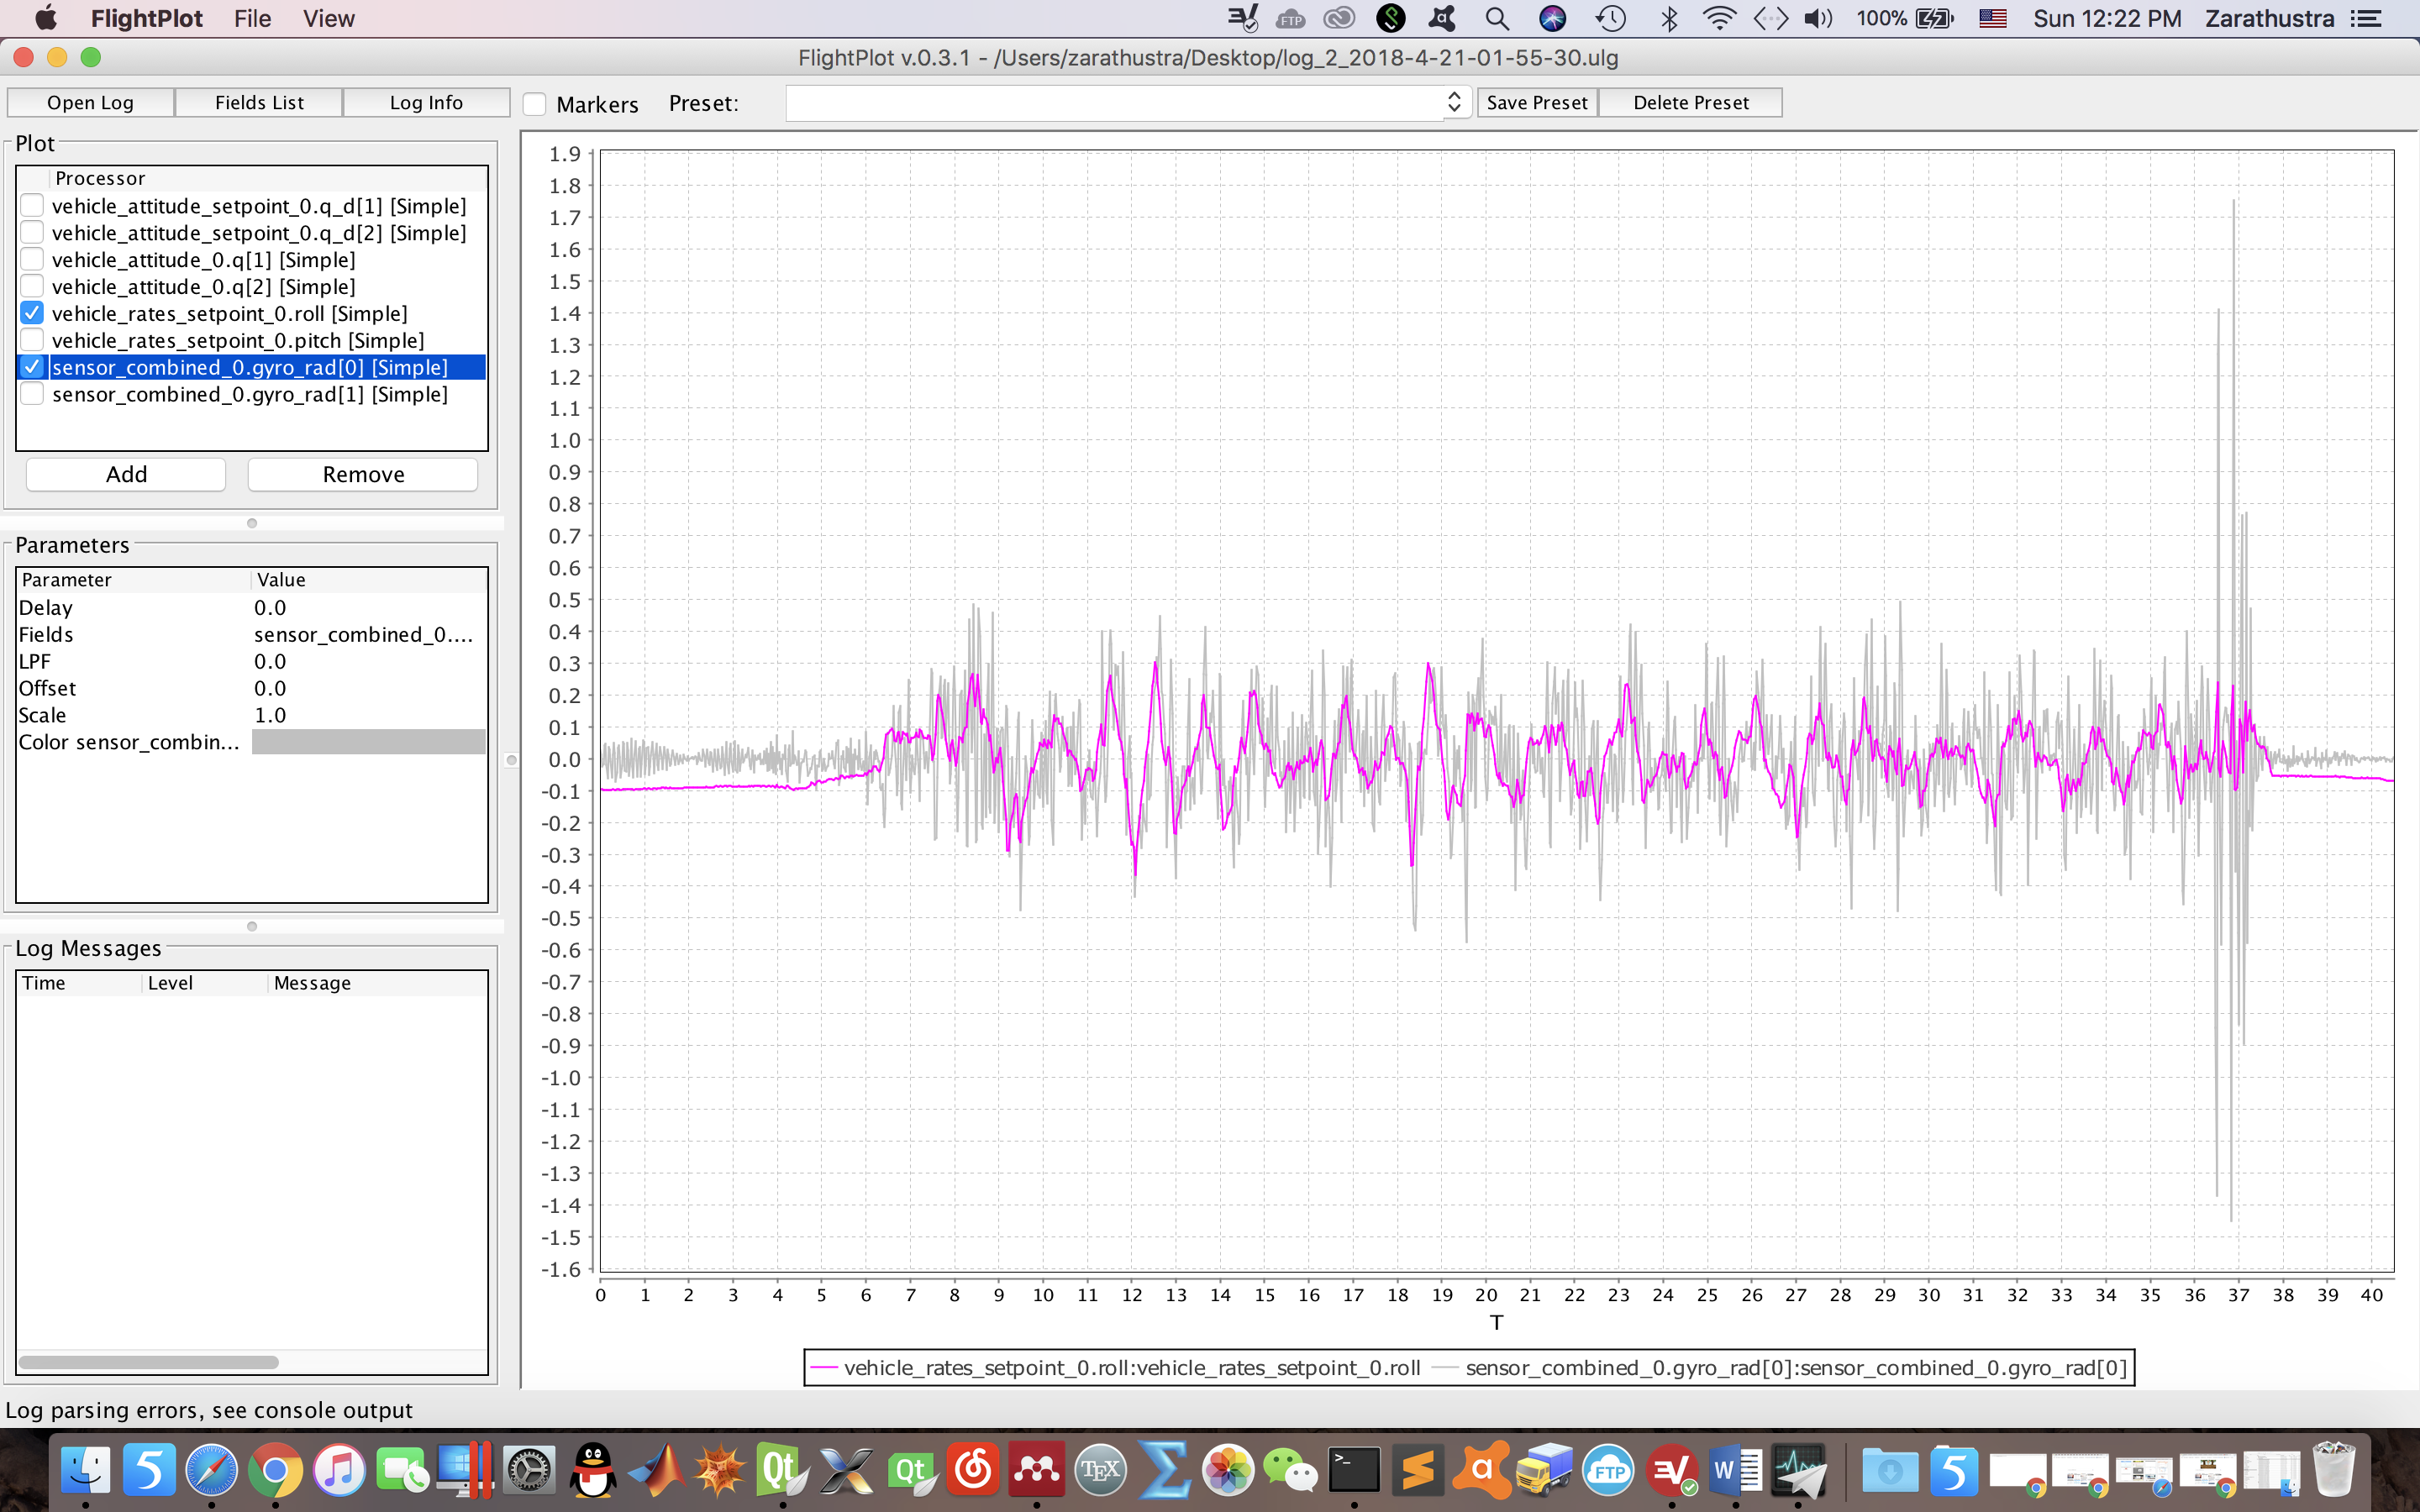The height and width of the screenshot is (1512, 2420).
Task: Open the File menu
Action: pos(252,19)
